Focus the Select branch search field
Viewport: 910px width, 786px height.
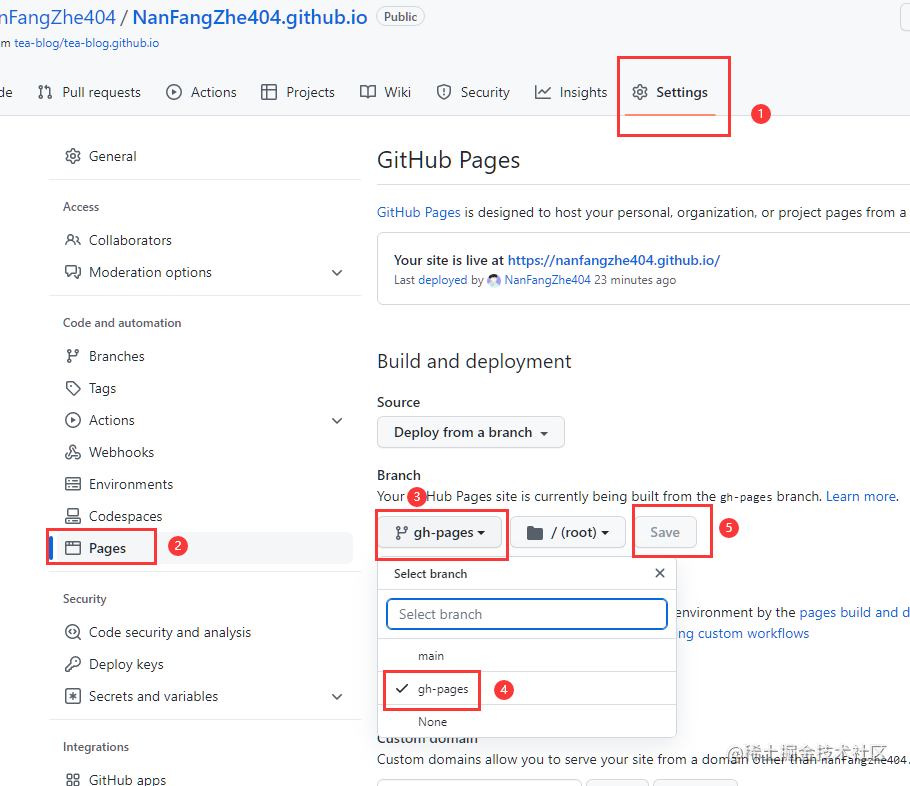(x=527, y=614)
